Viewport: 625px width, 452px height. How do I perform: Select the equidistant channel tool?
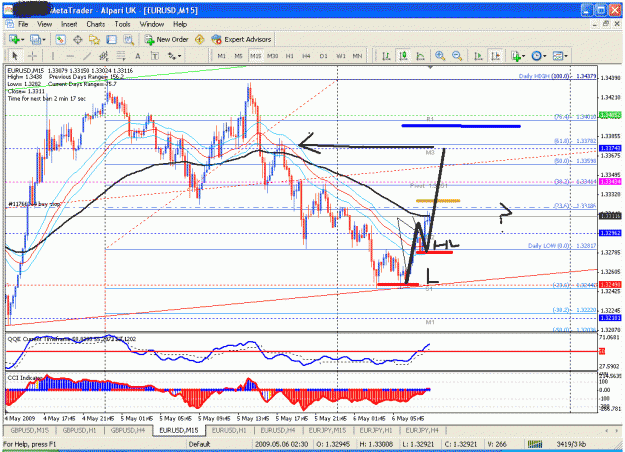coord(104,56)
